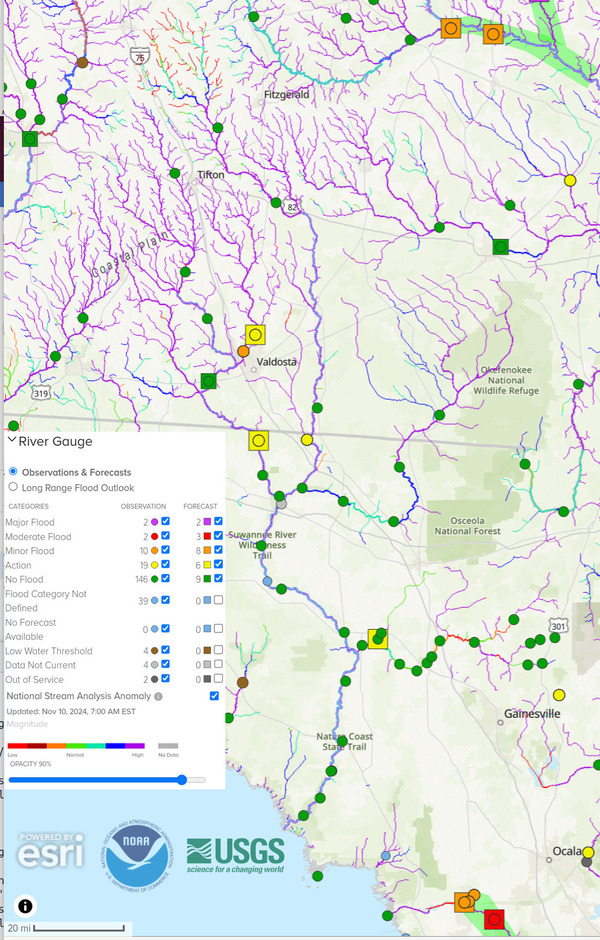Open info icon beside National Stream Analysis Anomaly
Screen dimensions: 600x940
point(158,697)
